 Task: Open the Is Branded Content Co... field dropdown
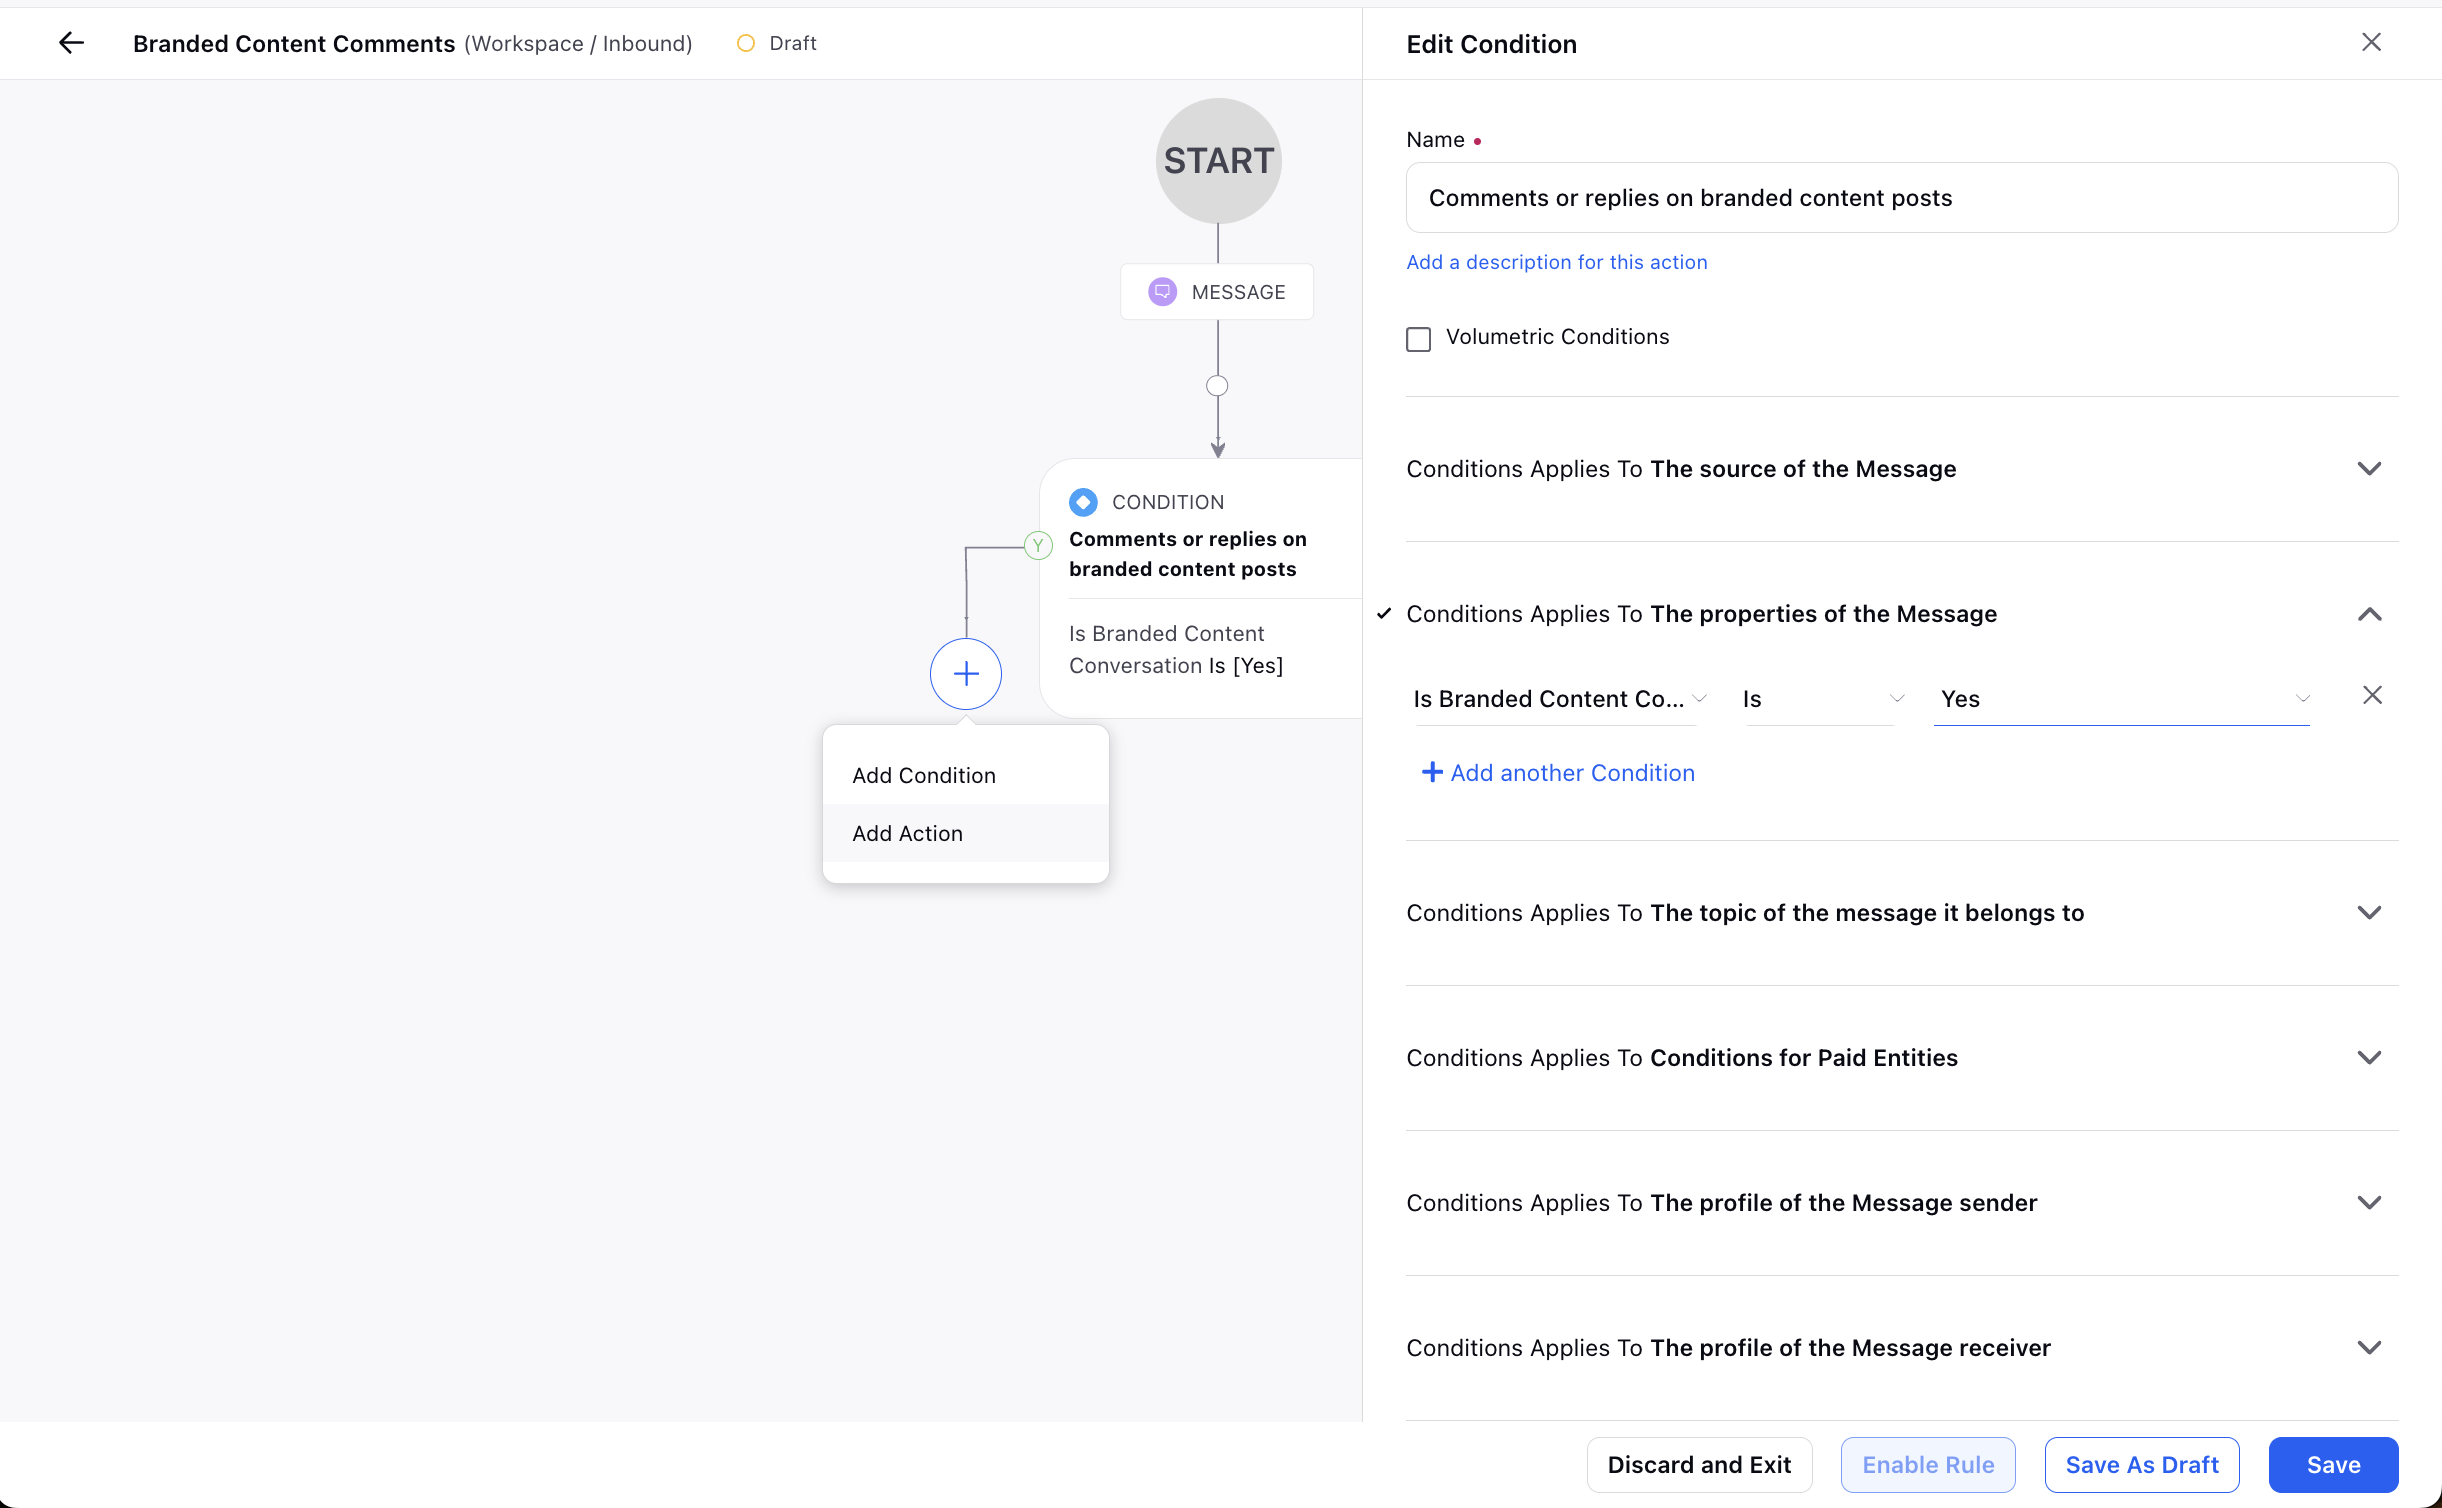pos(1558,699)
